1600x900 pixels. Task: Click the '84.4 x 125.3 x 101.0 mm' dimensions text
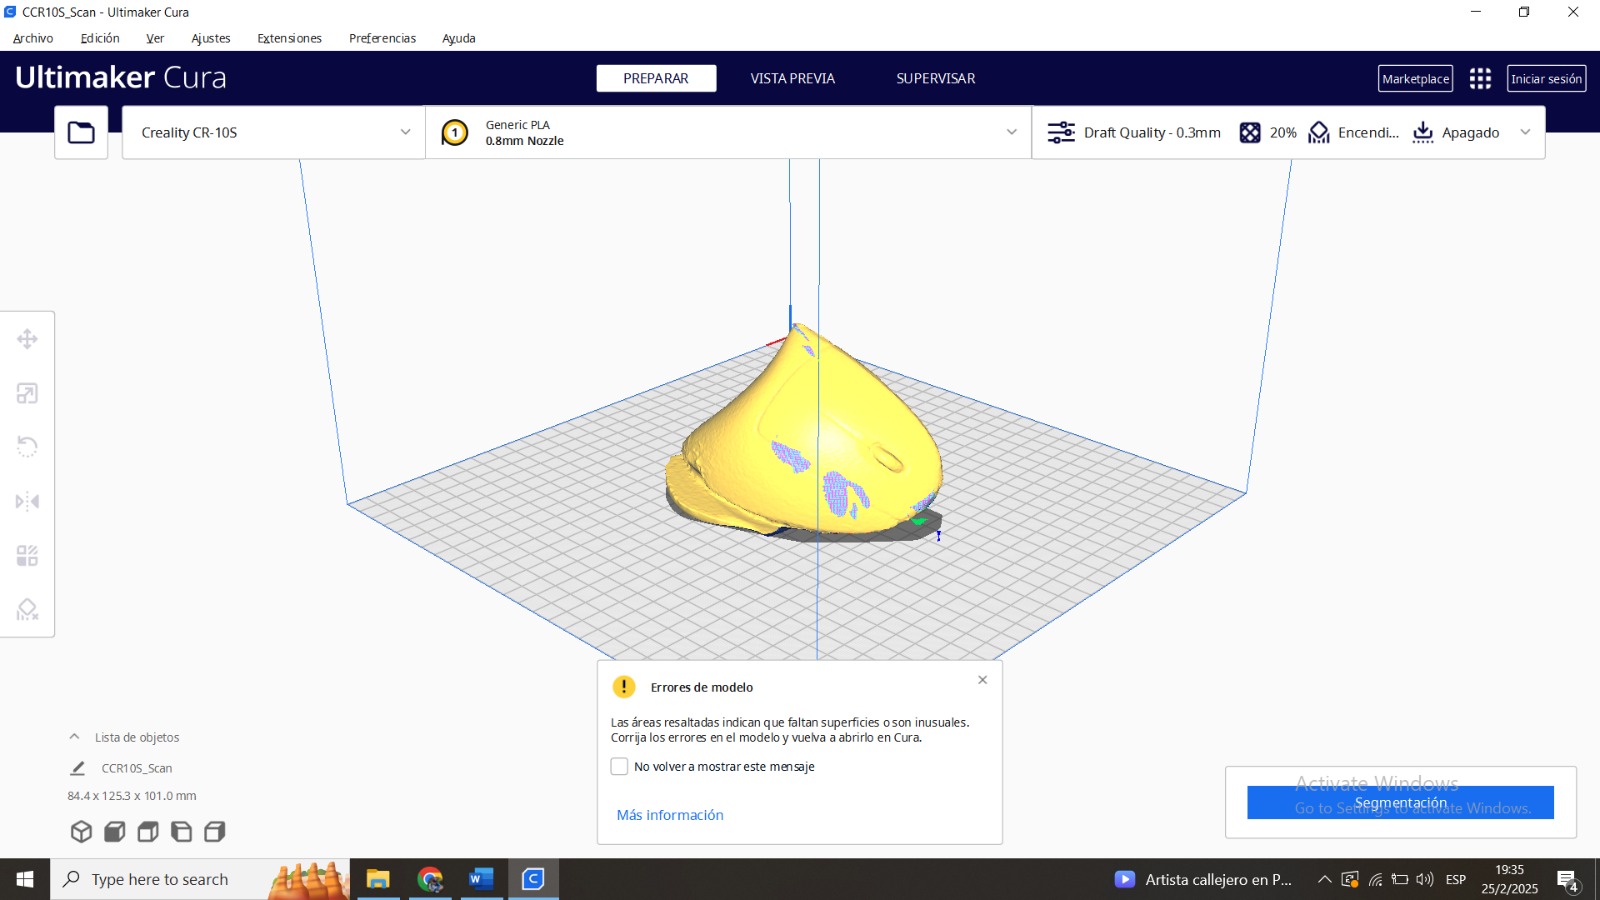[x=132, y=796]
